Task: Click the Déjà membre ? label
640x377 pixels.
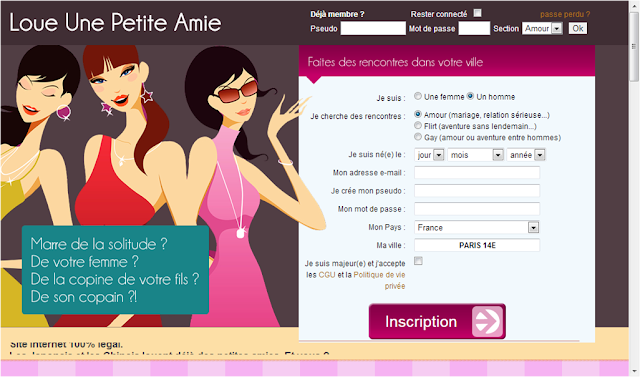Action: (337, 14)
